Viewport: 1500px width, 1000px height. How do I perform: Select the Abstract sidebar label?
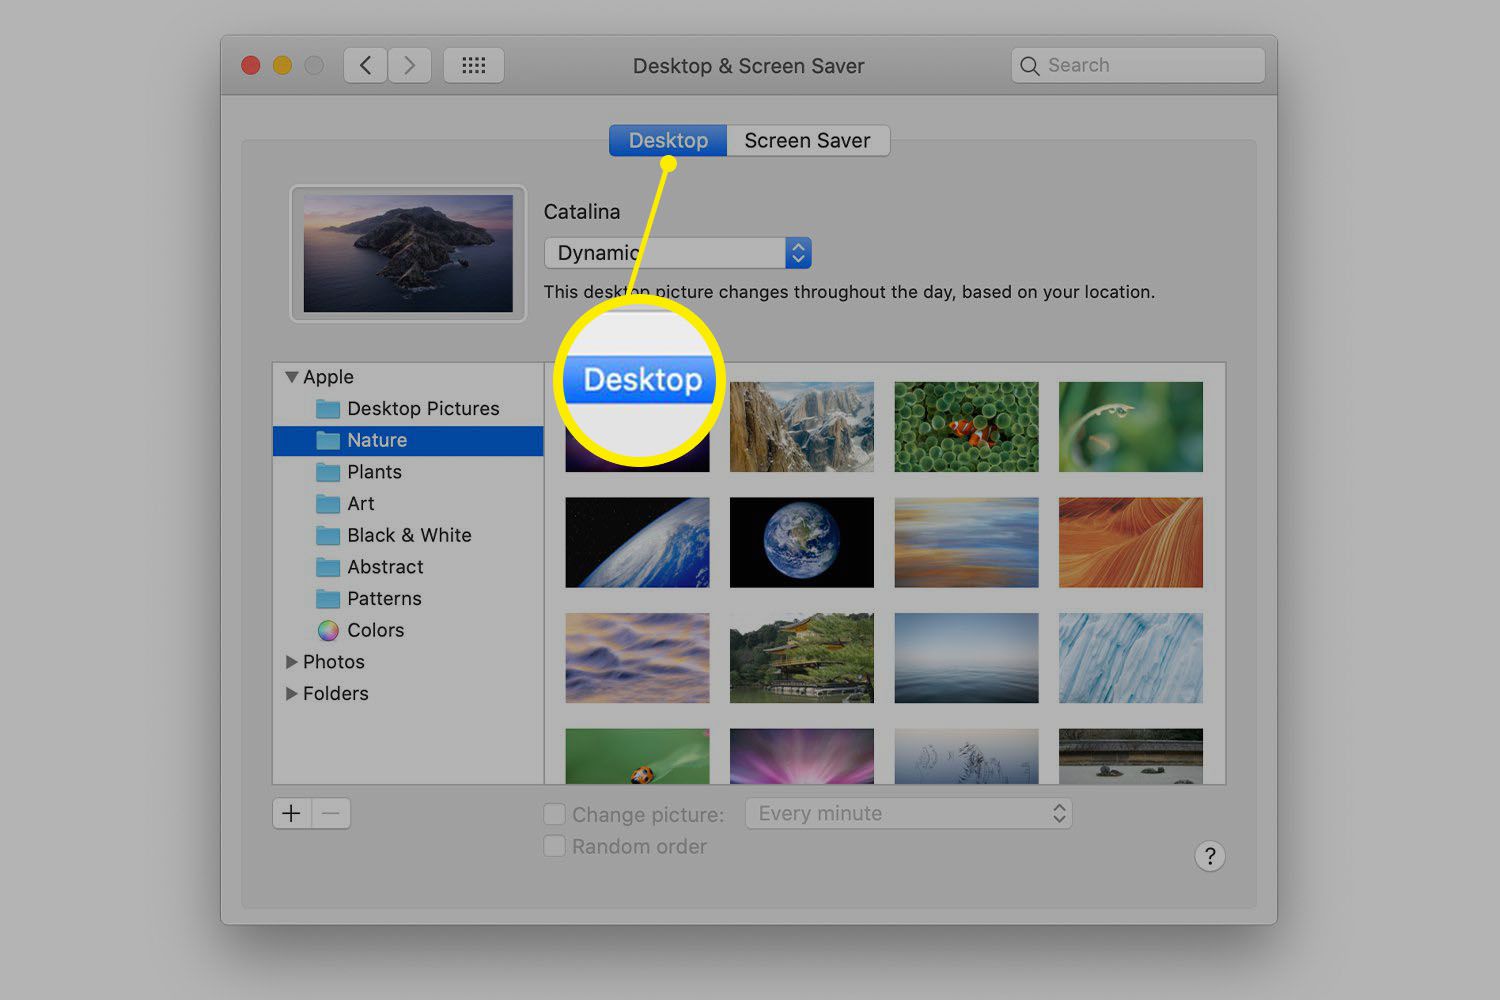(x=385, y=567)
